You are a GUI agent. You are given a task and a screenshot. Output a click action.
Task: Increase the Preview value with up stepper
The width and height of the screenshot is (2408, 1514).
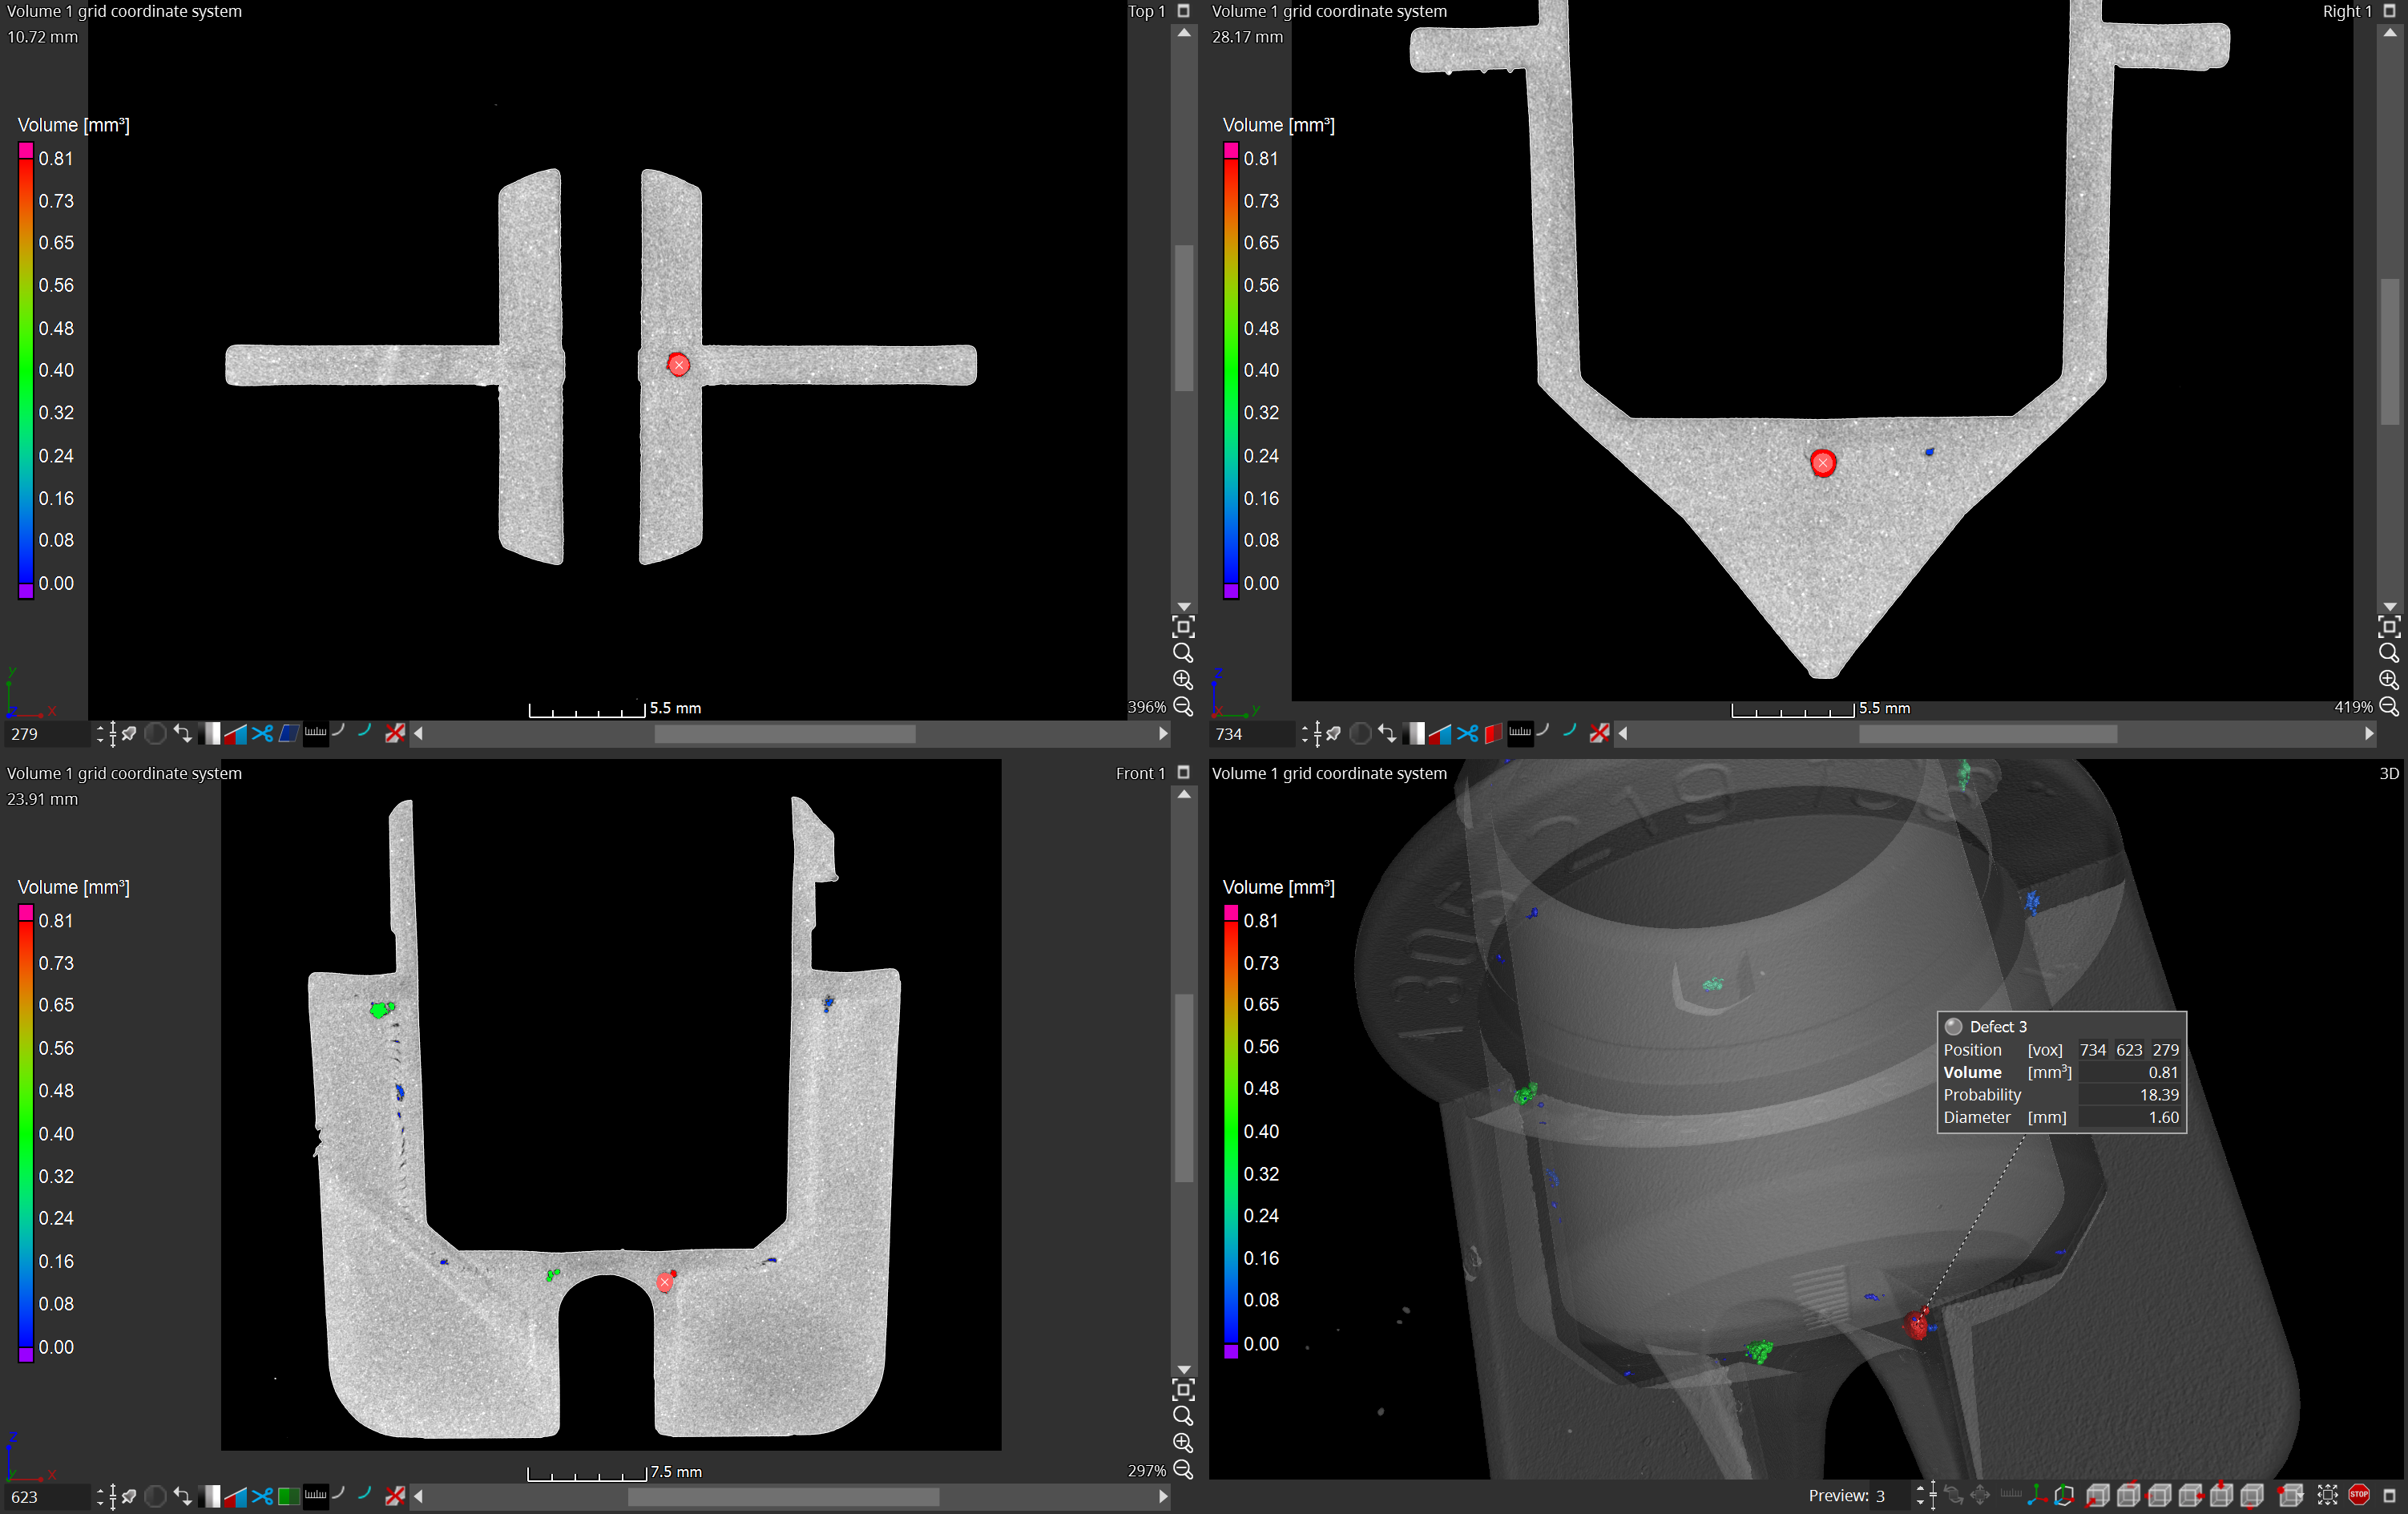(1920, 1489)
